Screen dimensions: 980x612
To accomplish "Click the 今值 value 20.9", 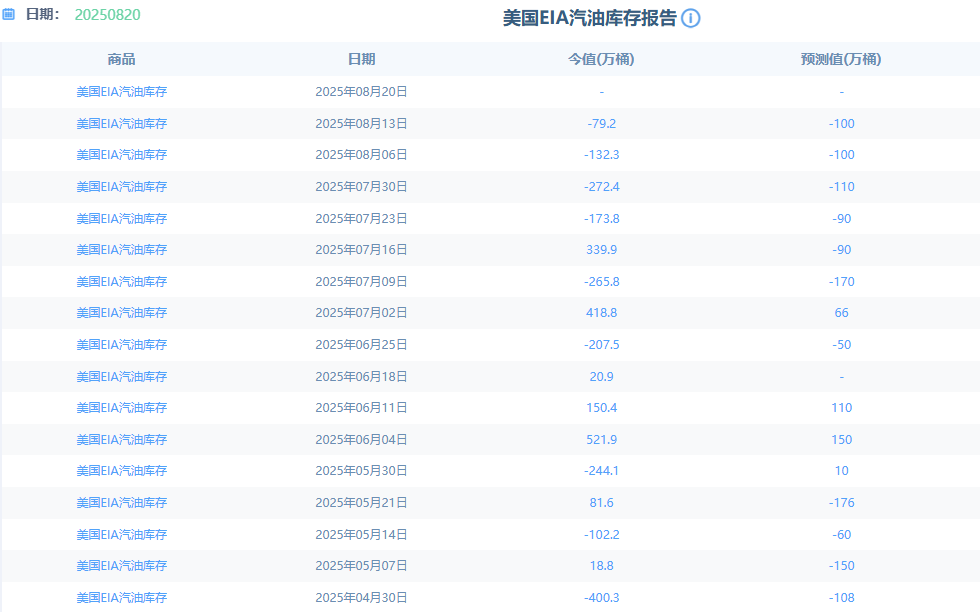I will pyautogui.click(x=602, y=377).
